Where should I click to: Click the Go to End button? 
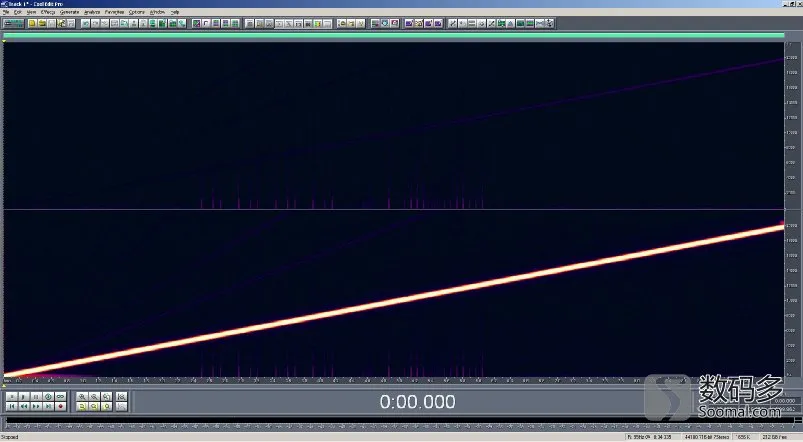48,406
